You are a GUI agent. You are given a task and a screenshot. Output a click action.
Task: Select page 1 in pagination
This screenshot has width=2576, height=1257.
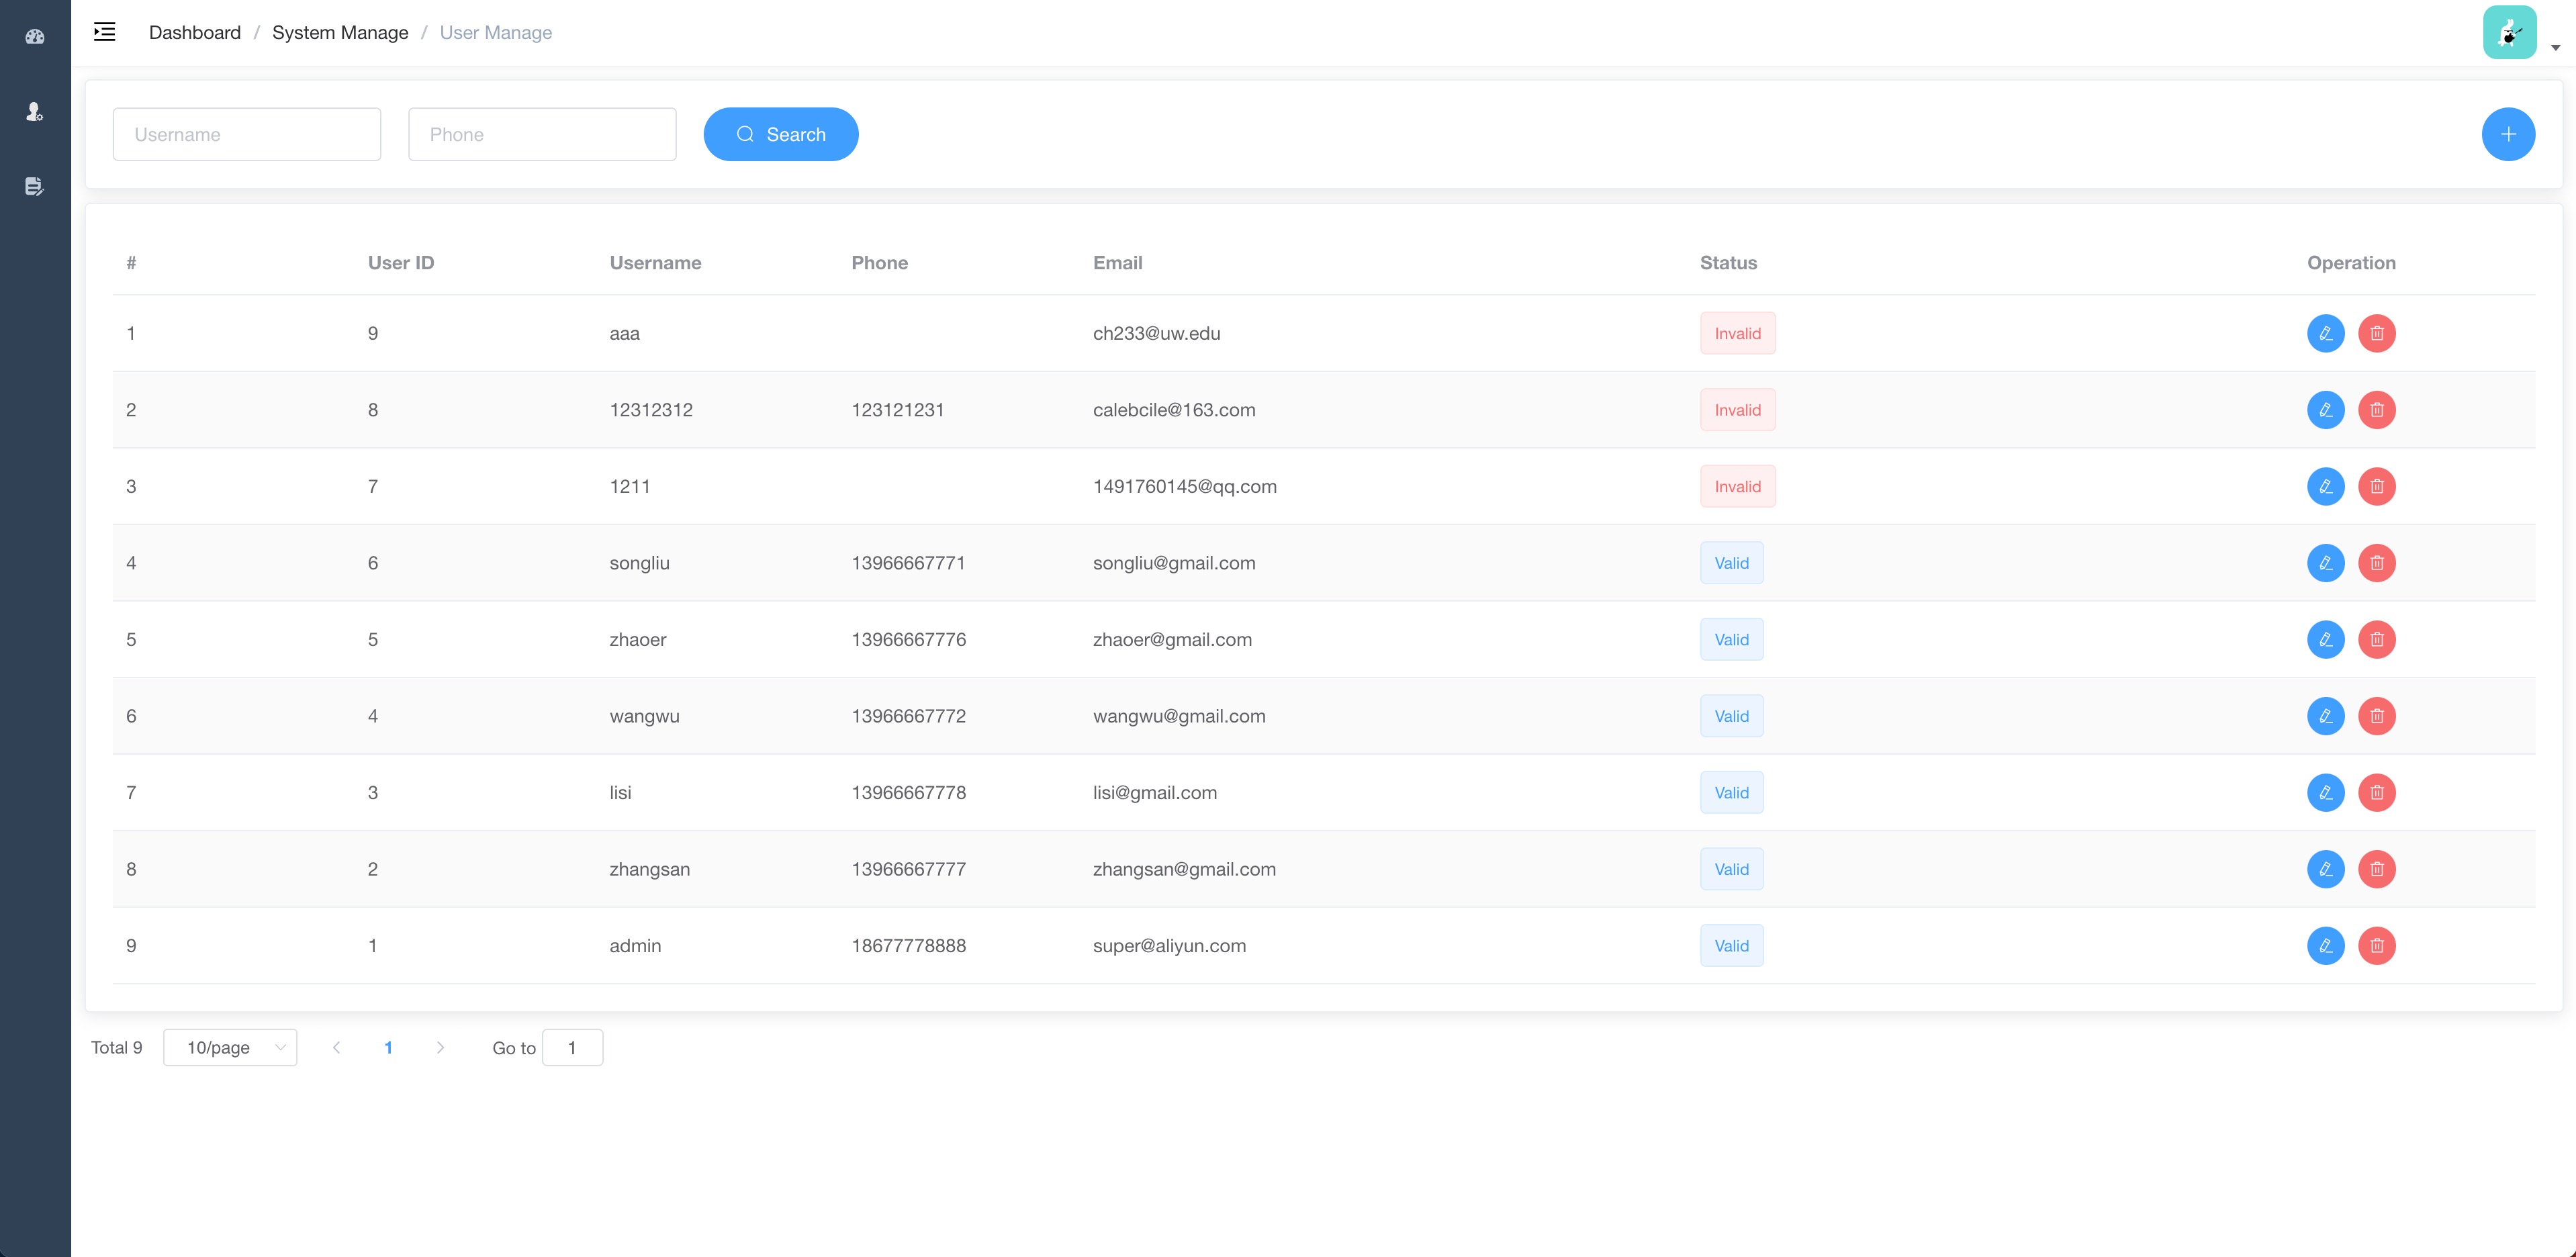(388, 1047)
